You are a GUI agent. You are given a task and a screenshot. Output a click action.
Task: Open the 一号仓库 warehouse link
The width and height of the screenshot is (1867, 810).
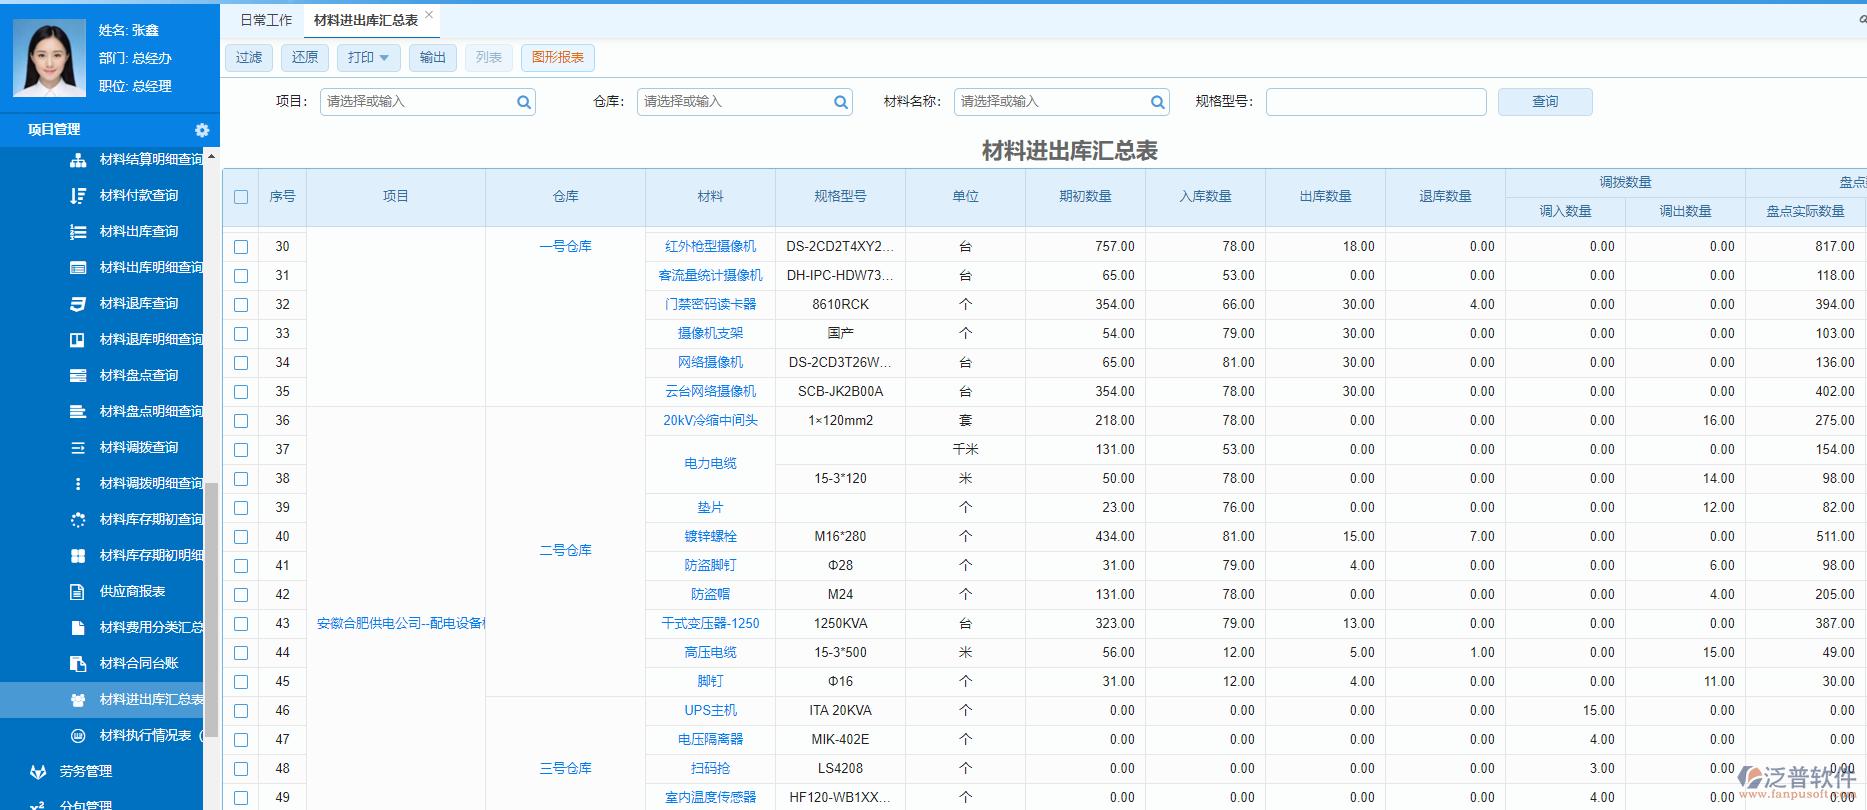[x=566, y=247]
